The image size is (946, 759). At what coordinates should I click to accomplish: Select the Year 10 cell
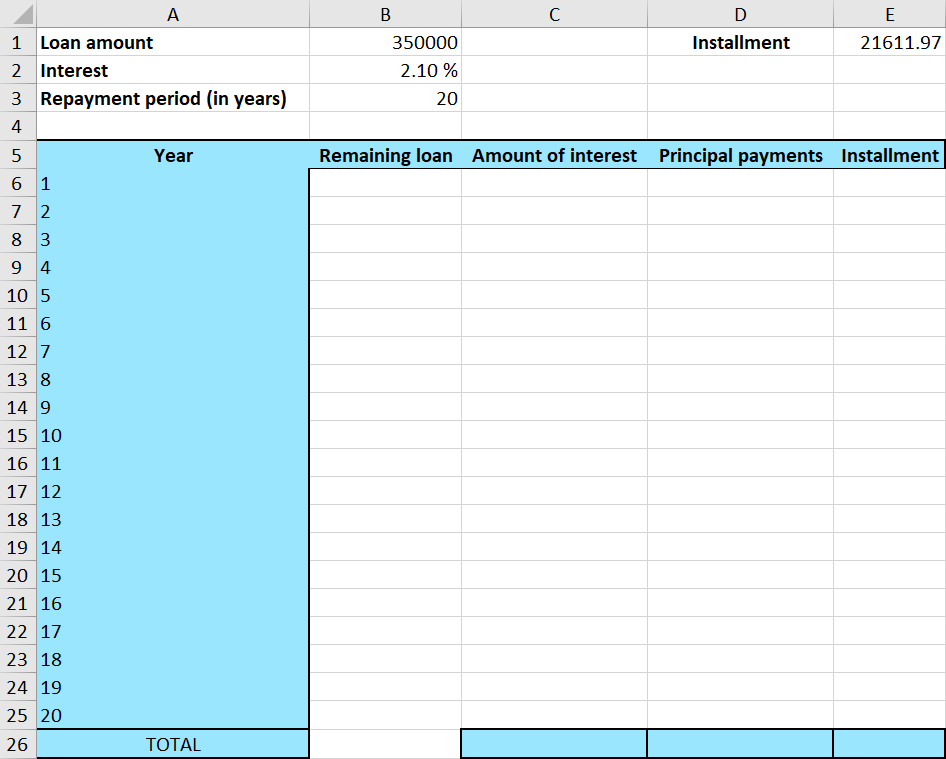(173, 435)
